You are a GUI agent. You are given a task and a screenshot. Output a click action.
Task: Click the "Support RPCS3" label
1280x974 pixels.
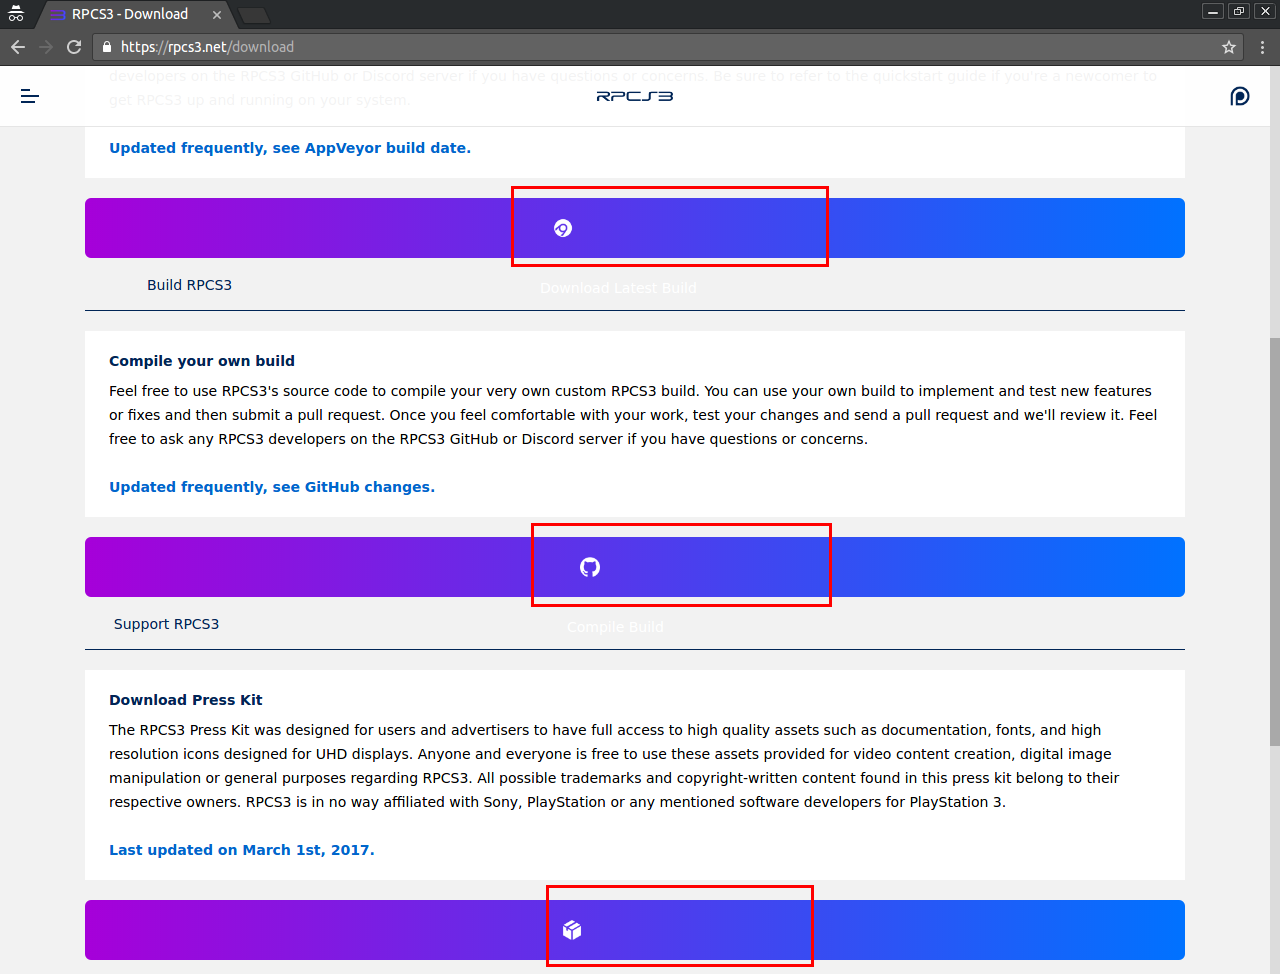coord(166,624)
